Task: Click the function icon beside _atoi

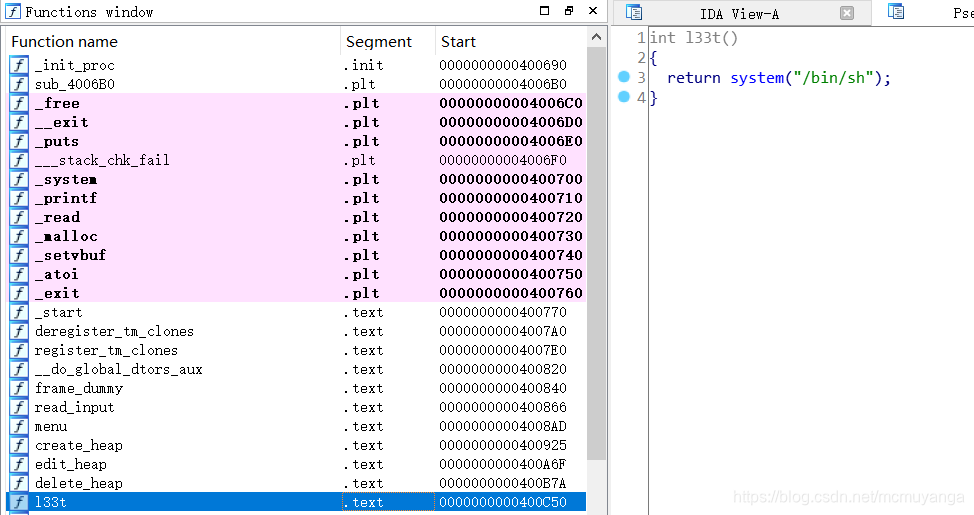Action: coord(19,274)
